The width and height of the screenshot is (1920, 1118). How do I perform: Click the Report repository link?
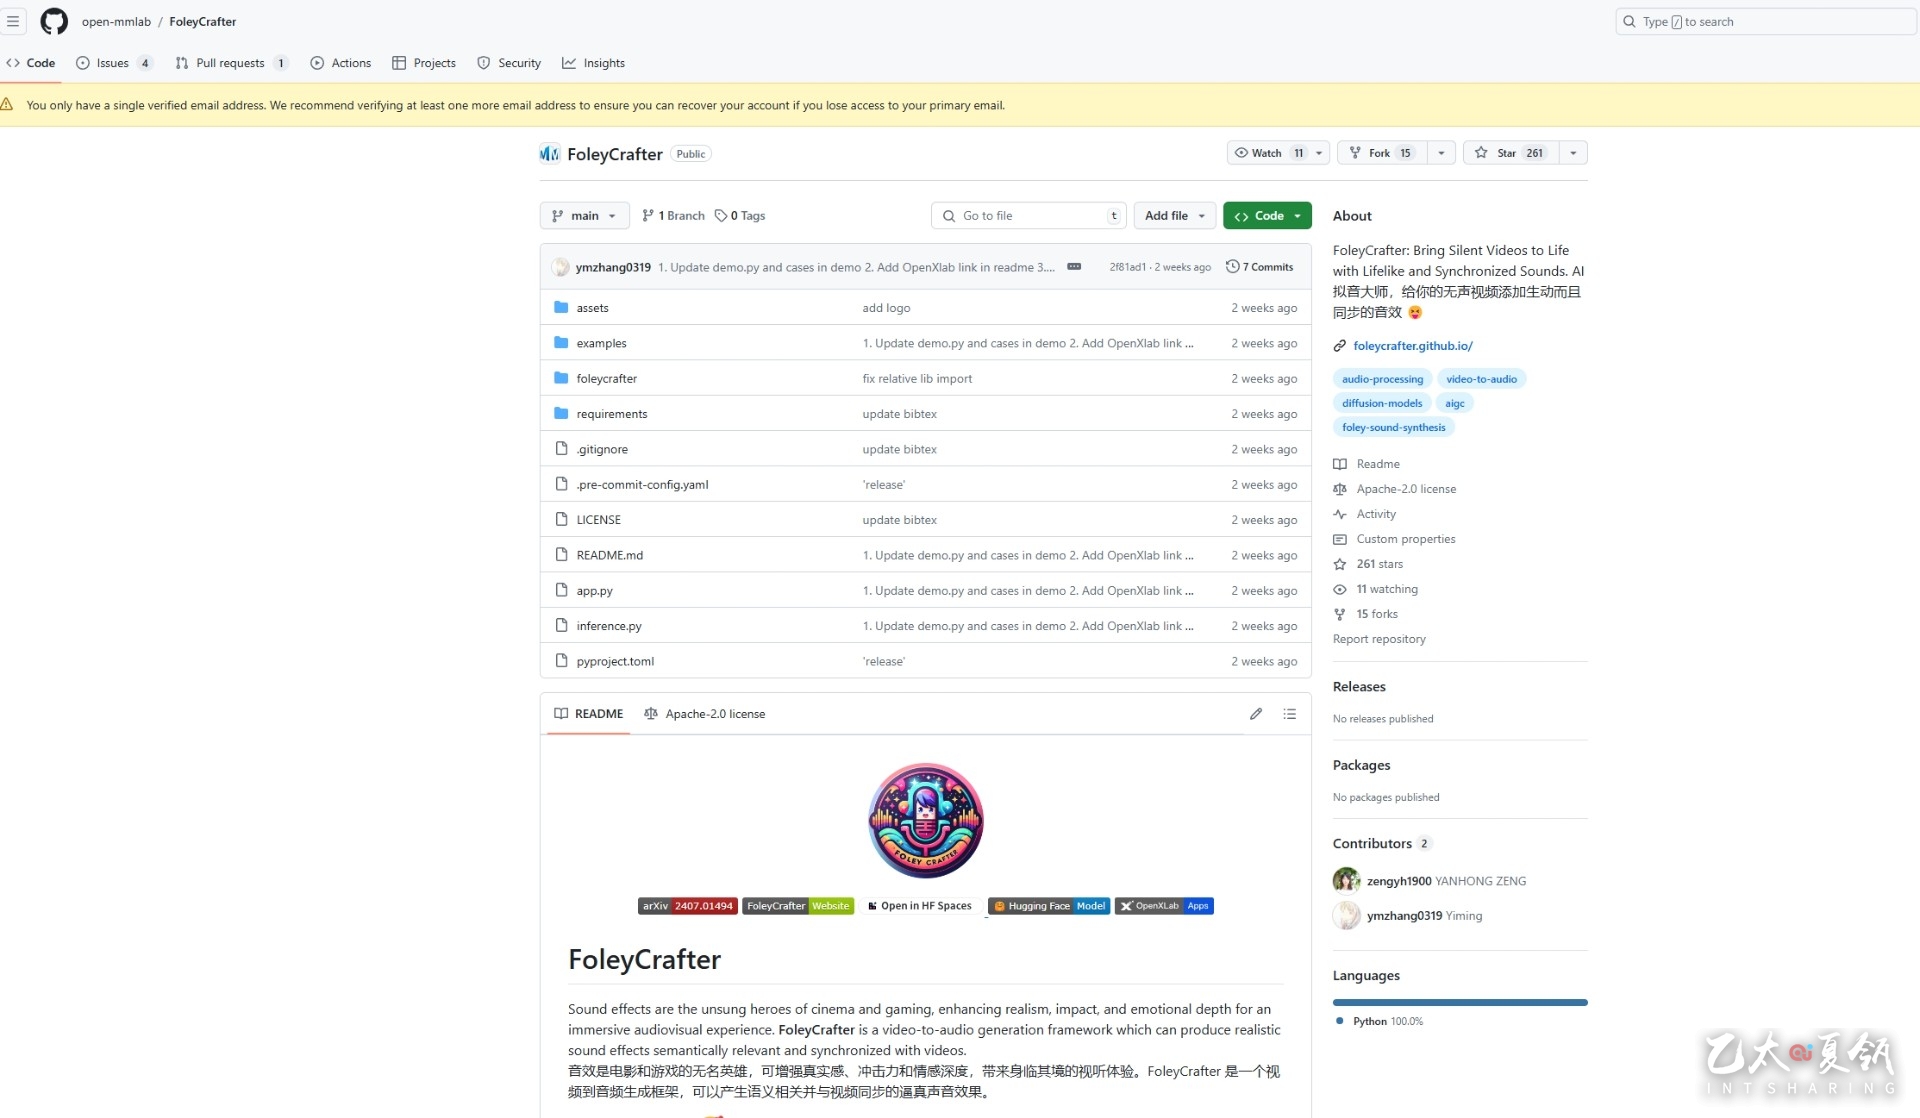click(1379, 639)
